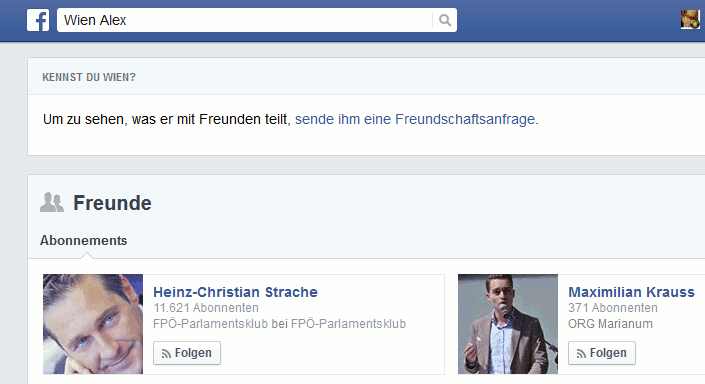This screenshot has width=705, height=384.
Task: Open Maximilian Krauss's profile photo
Action: [x=508, y=324]
